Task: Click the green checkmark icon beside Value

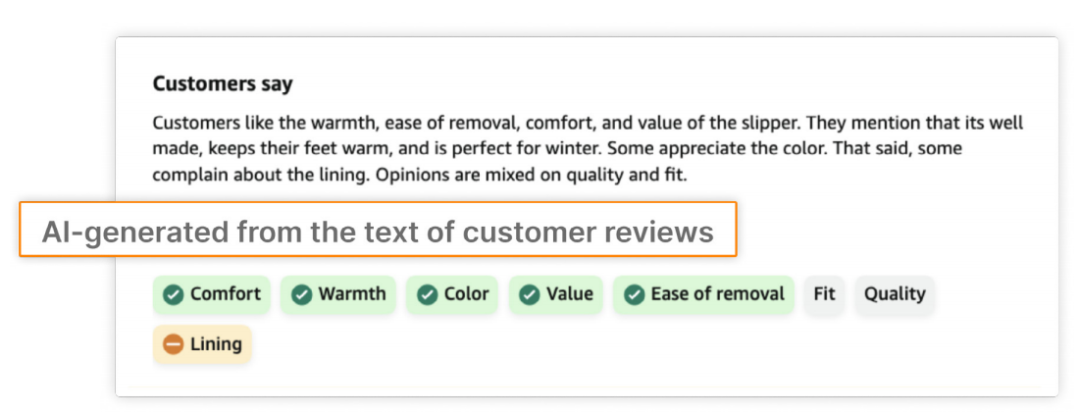Action: (x=529, y=295)
